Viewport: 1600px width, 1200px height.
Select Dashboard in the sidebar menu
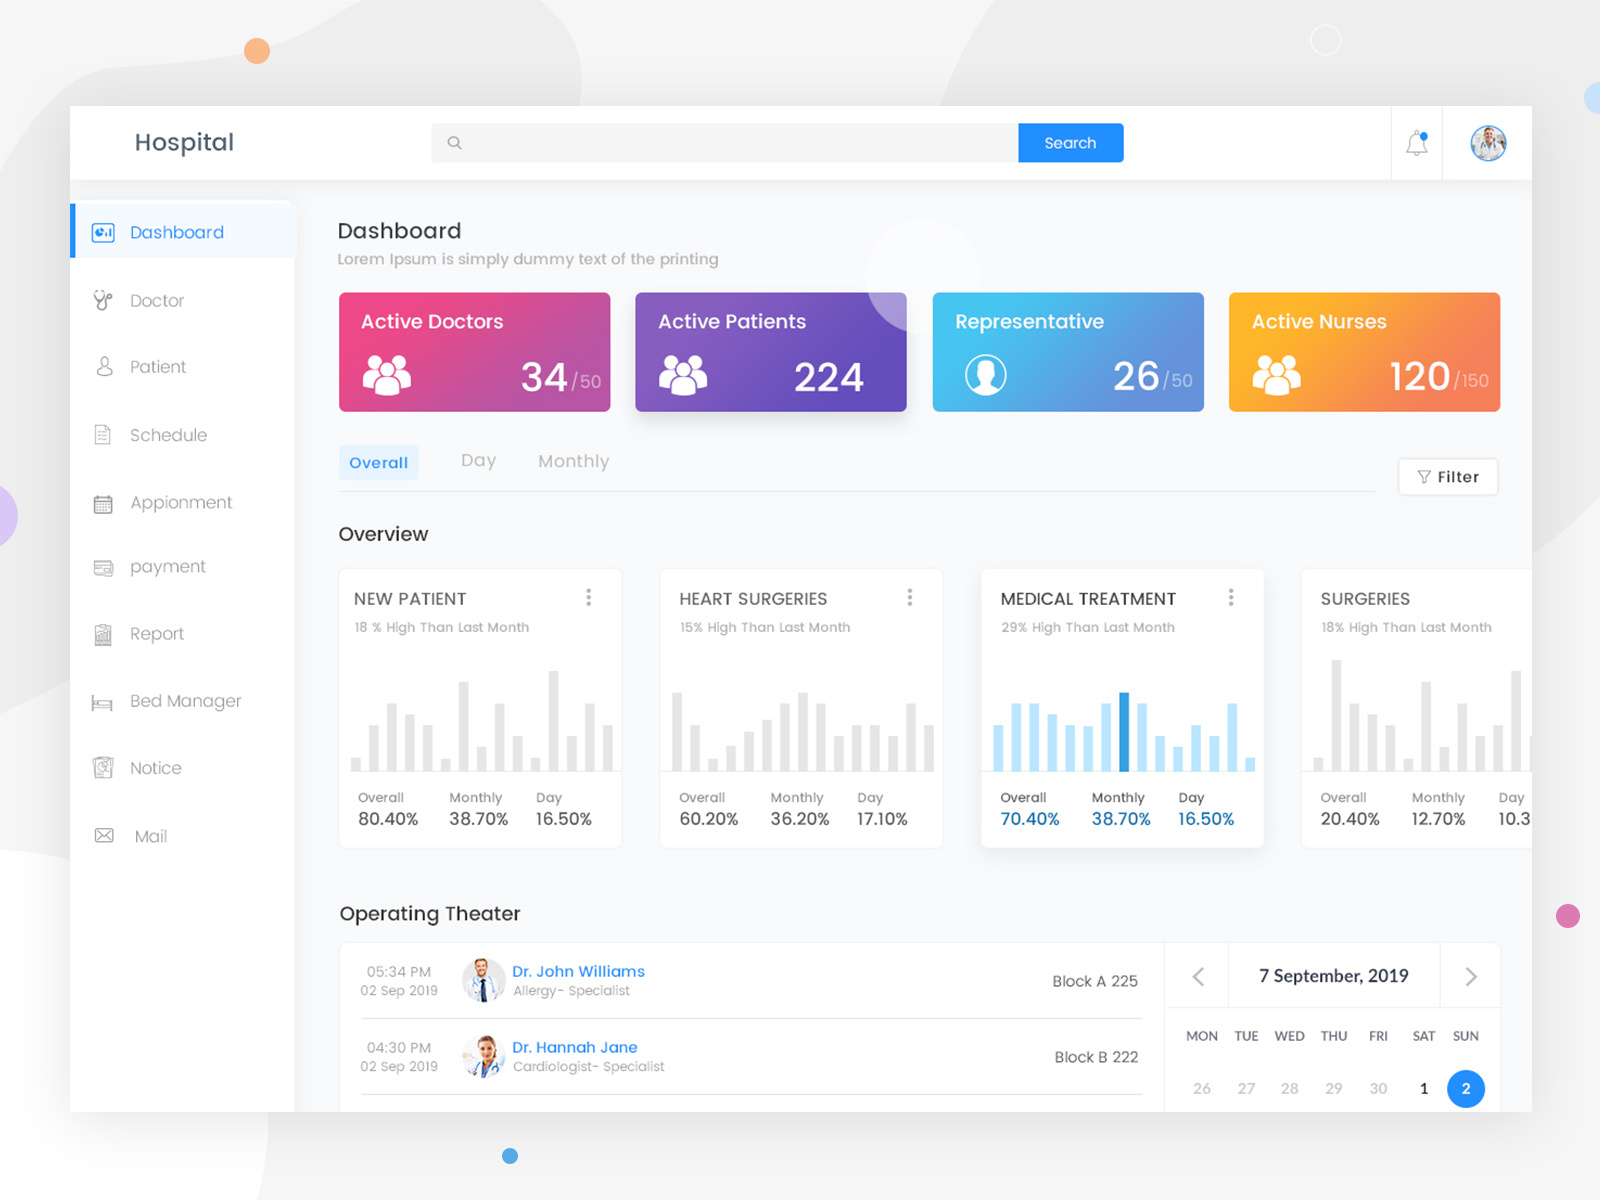point(177,232)
